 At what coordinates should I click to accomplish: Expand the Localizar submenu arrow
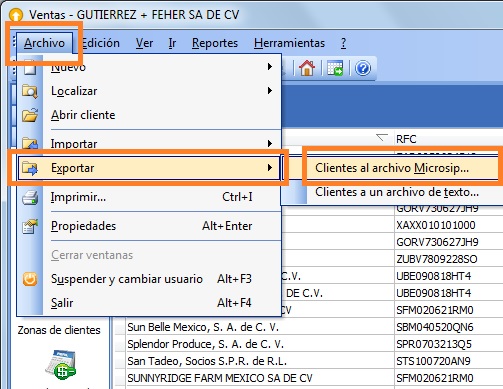[x=270, y=91]
